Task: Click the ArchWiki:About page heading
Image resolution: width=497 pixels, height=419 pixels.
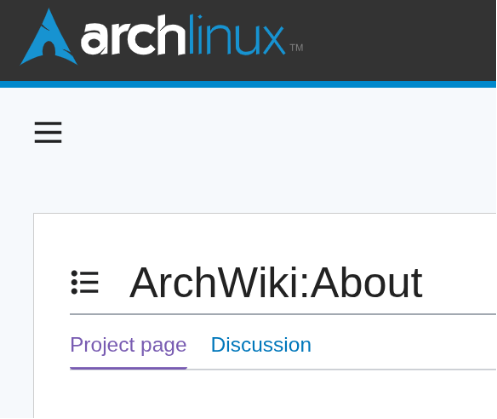Action: click(x=276, y=283)
